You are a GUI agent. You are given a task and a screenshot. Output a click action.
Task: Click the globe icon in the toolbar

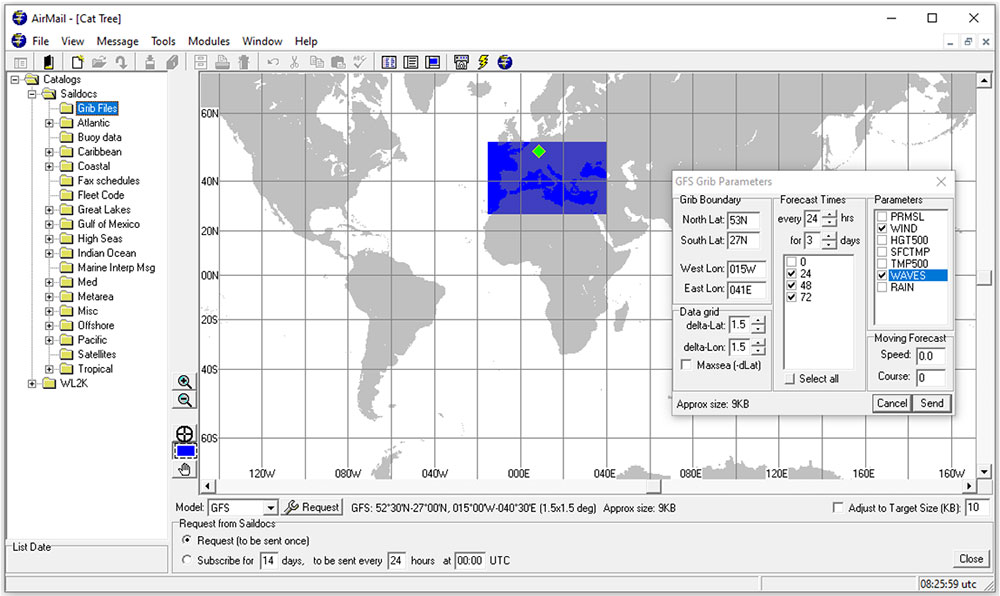[505, 62]
